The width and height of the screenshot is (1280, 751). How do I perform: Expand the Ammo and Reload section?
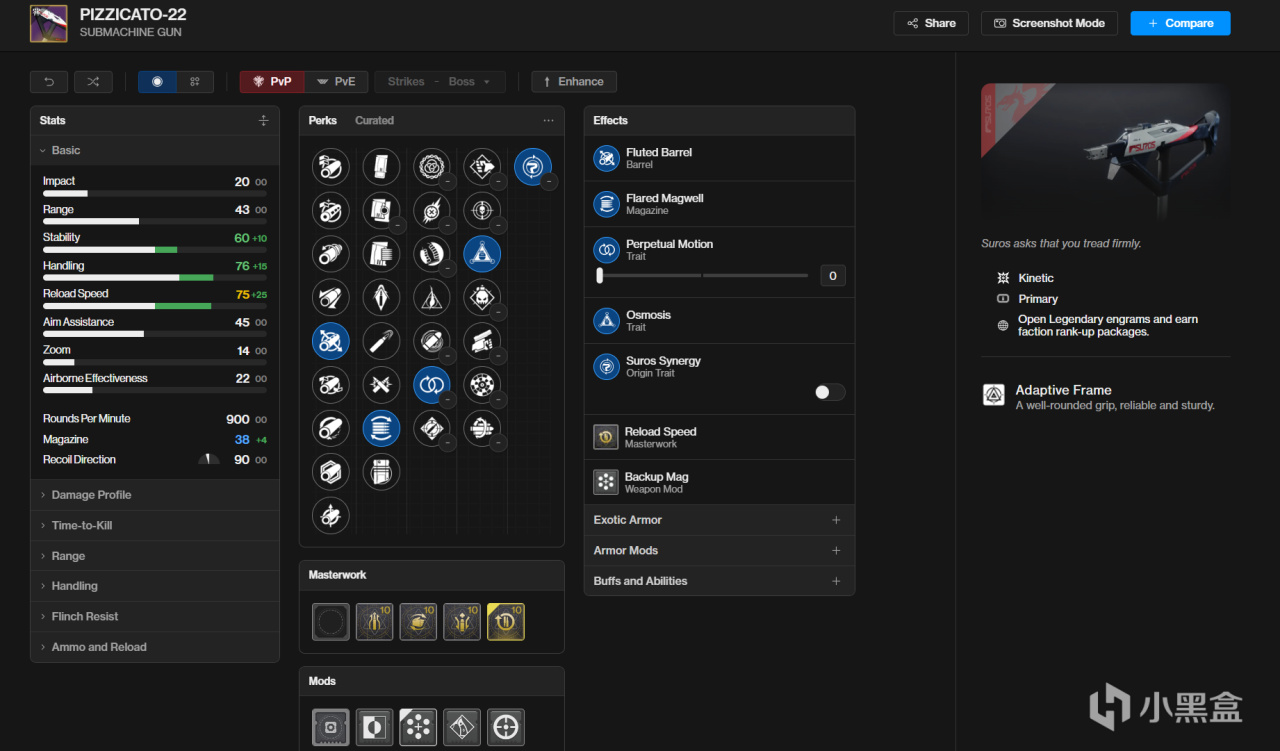point(155,647)
